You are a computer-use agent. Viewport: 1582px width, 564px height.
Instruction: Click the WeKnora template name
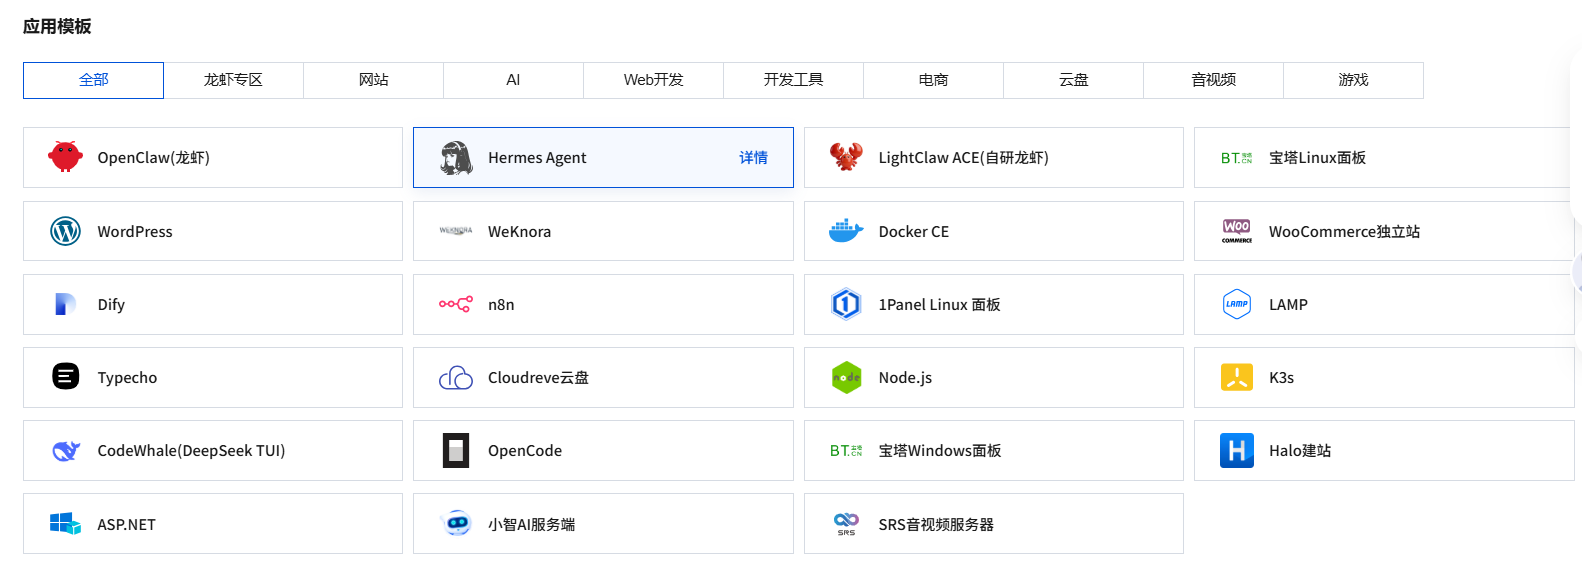[x=519, y=231]
